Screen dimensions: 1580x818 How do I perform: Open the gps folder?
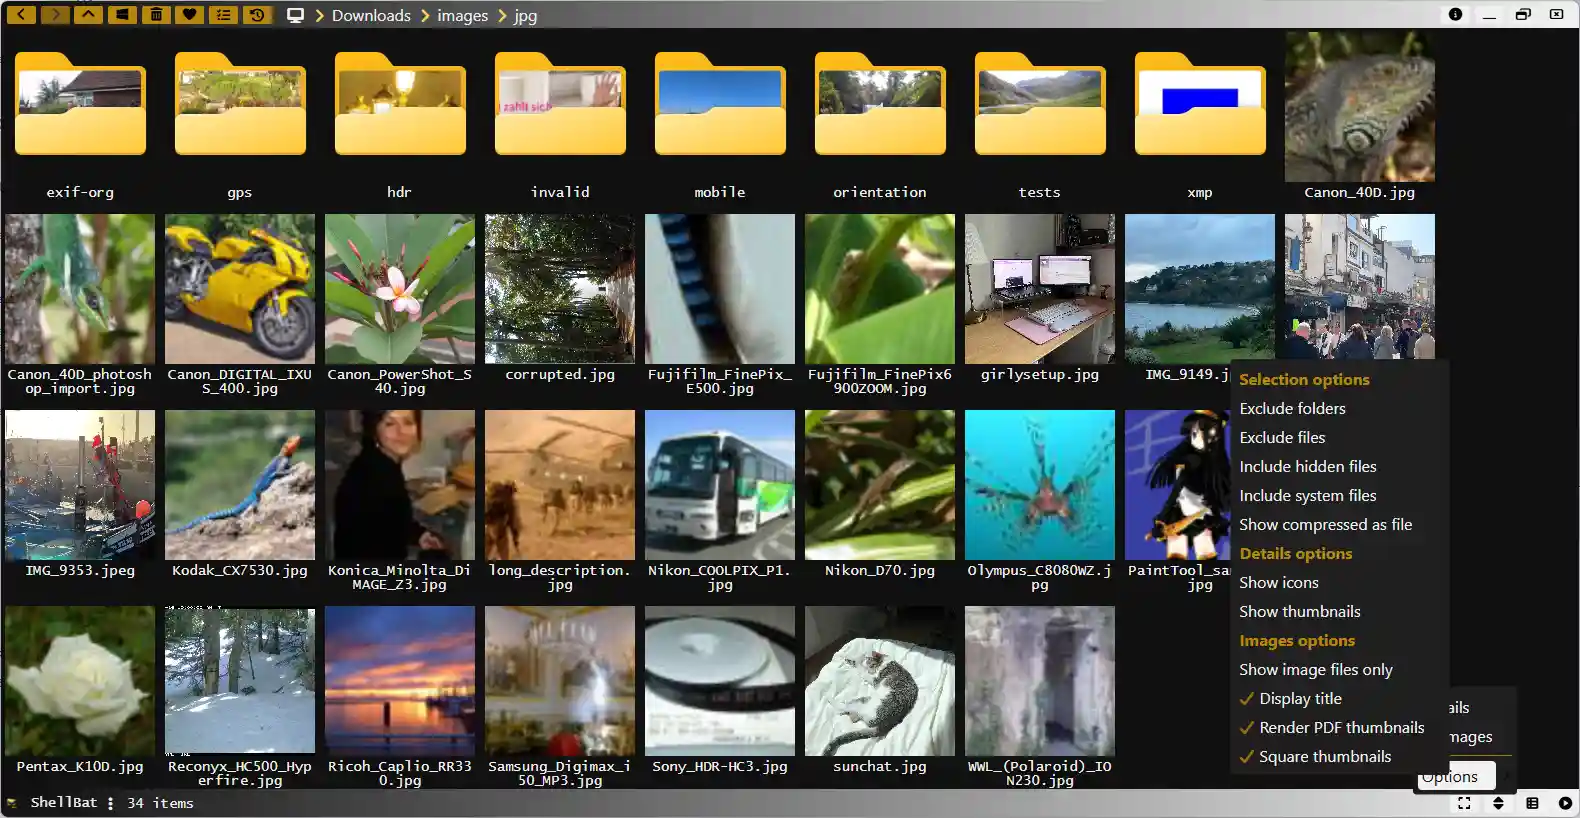240,117
